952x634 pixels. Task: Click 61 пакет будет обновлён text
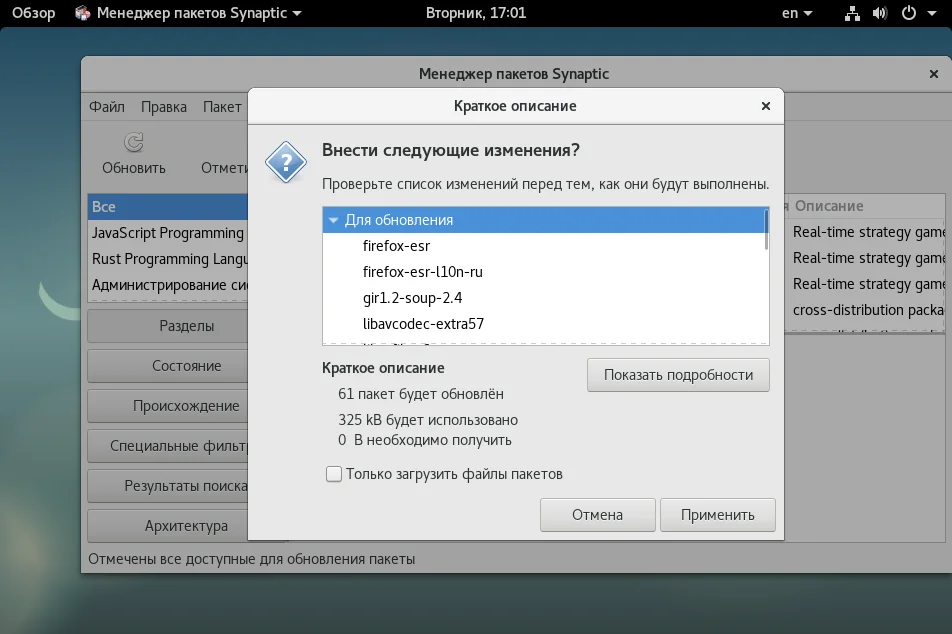pyautogui.click(x=421, y=394)
